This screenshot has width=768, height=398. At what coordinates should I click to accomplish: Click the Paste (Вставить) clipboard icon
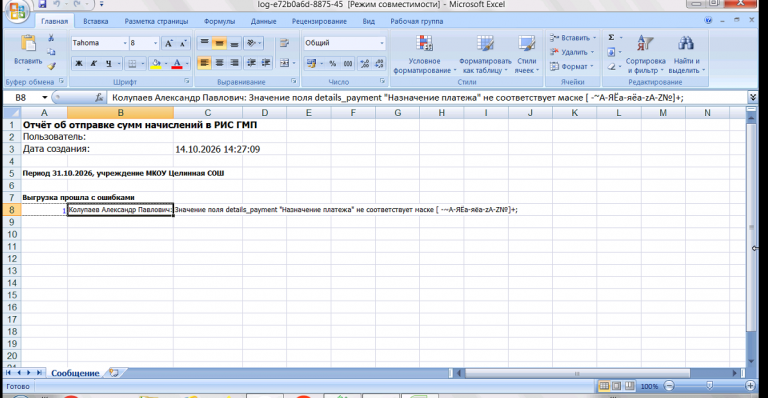28,44
